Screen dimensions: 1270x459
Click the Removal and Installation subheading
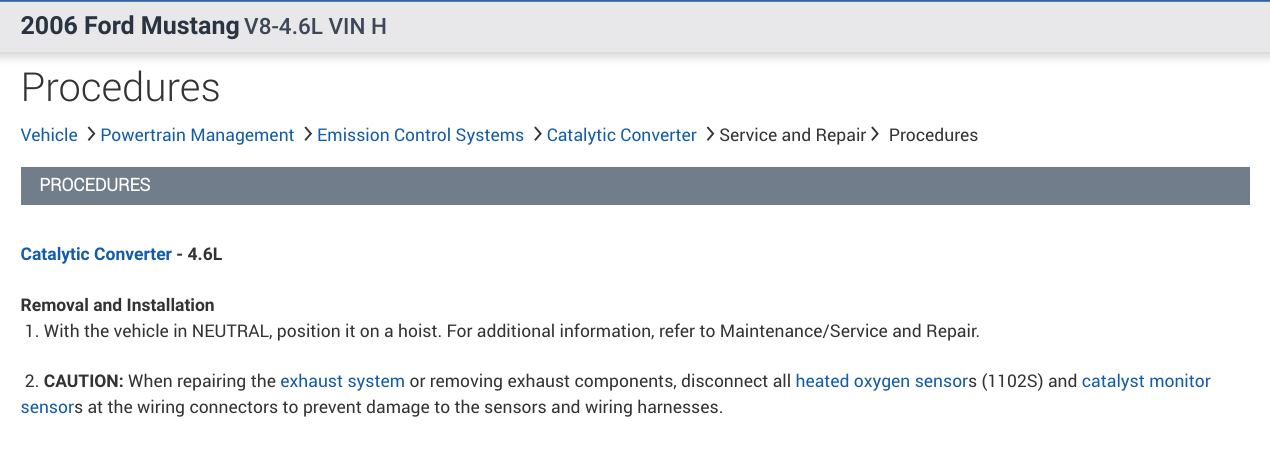coord(118,305)
